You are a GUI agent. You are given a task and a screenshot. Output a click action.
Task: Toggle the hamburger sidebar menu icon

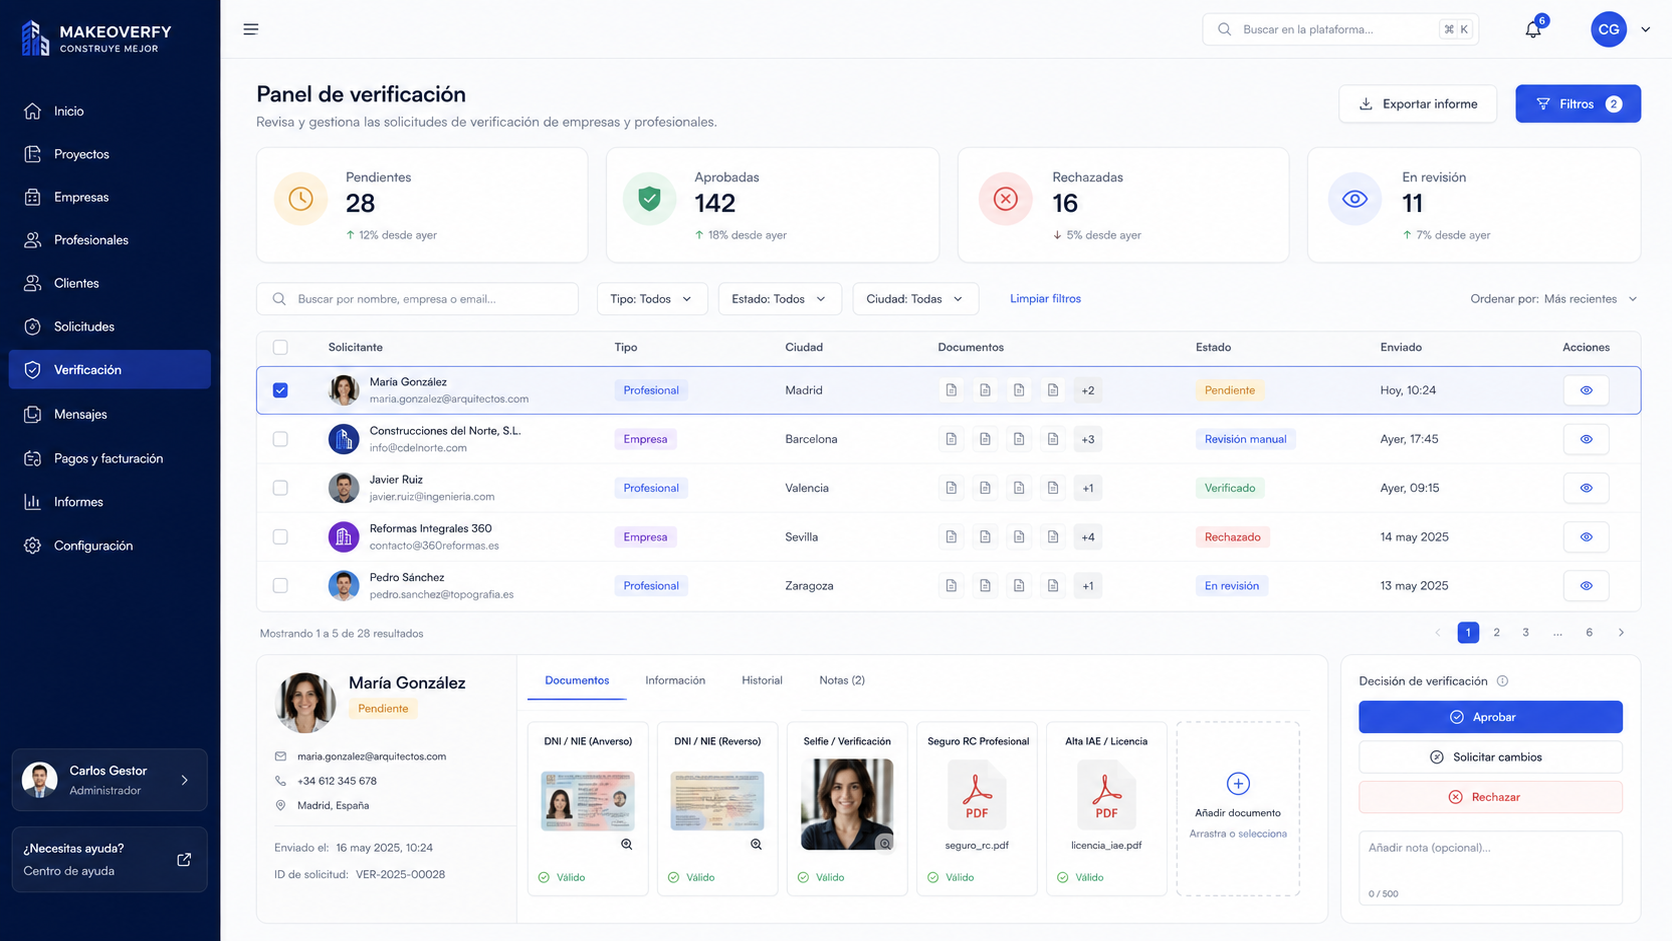pyautogui.click(x=251, y=29)
